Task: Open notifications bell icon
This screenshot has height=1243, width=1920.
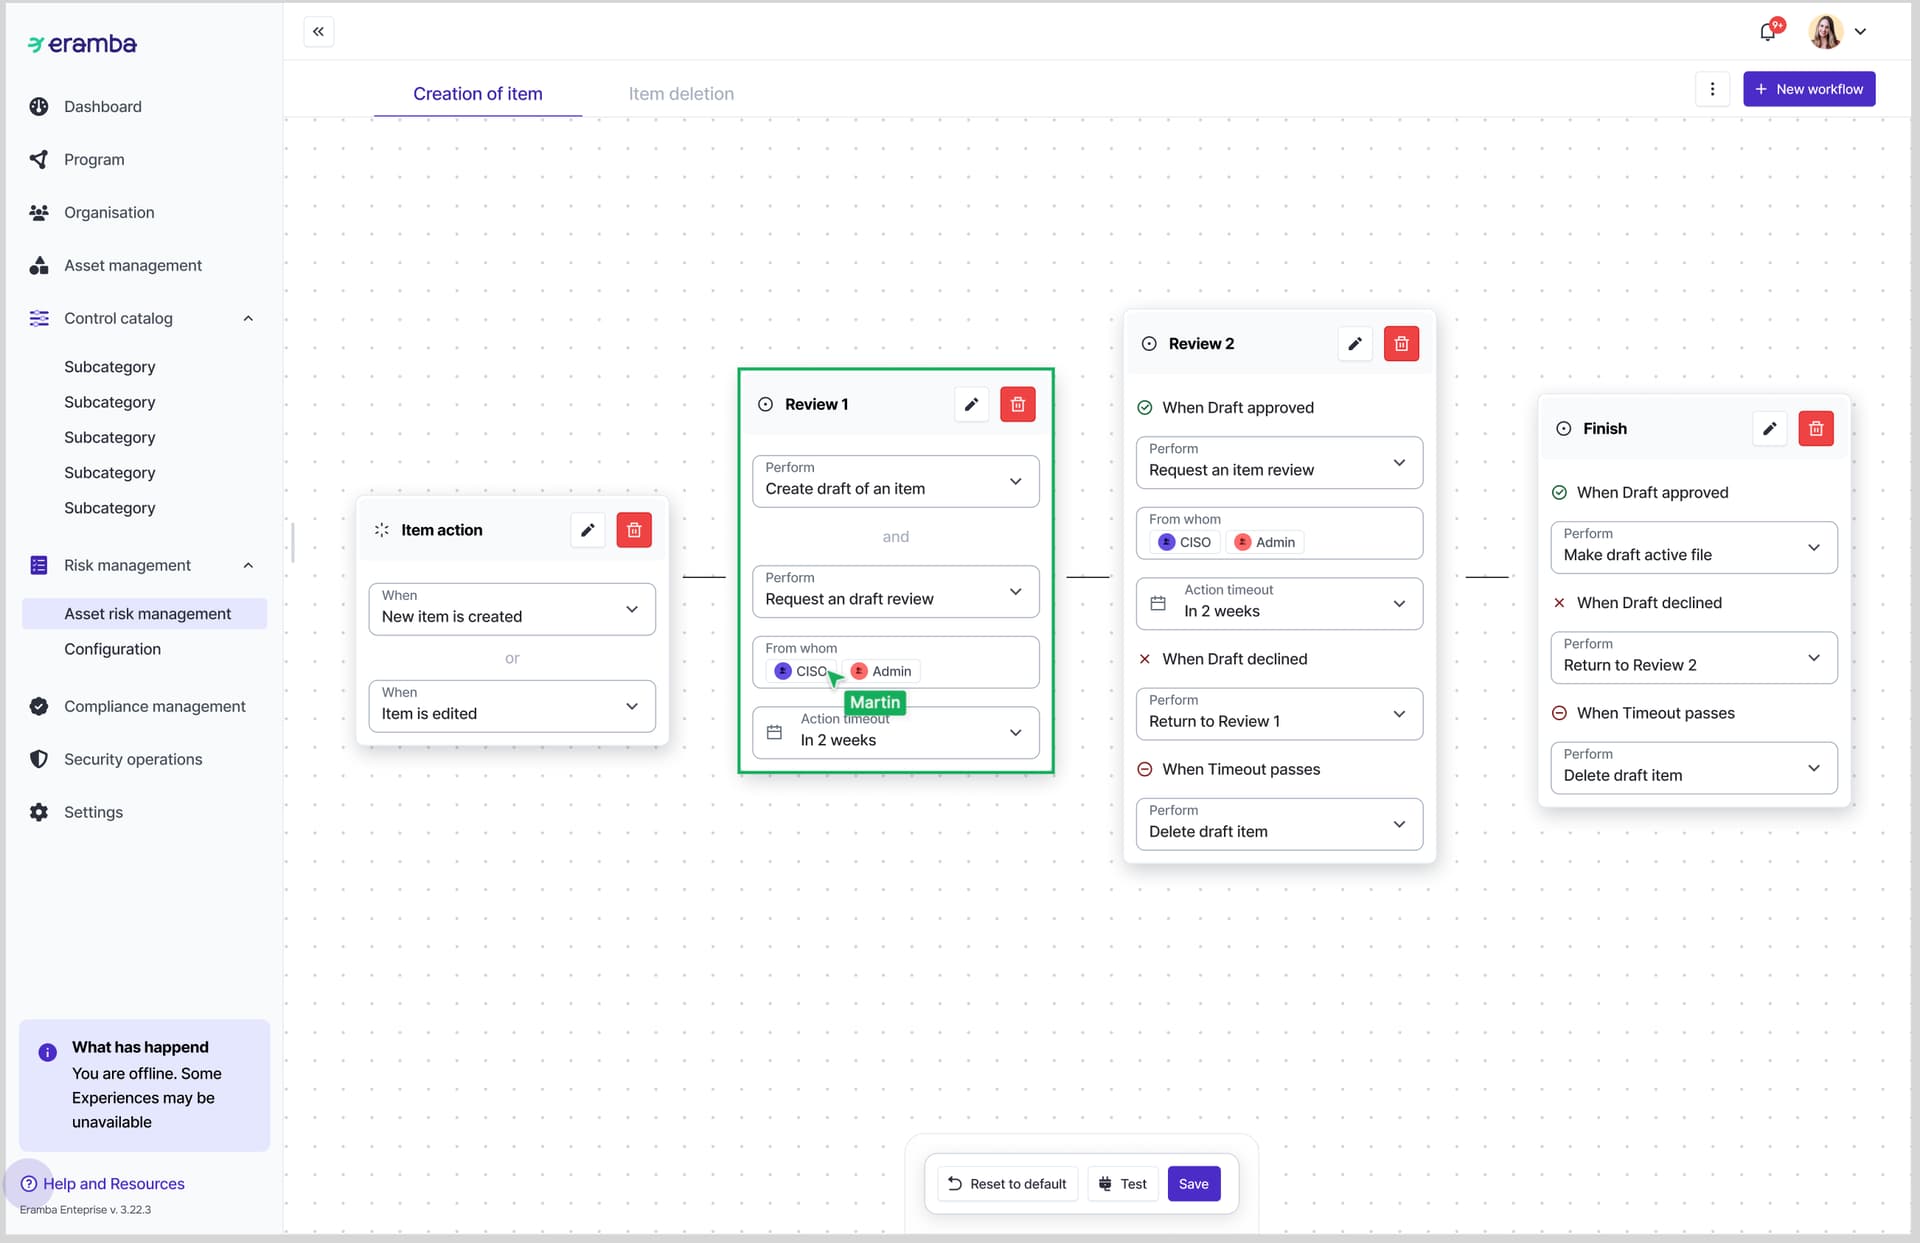Action: pyautogui.click(x=1768, y=31)
